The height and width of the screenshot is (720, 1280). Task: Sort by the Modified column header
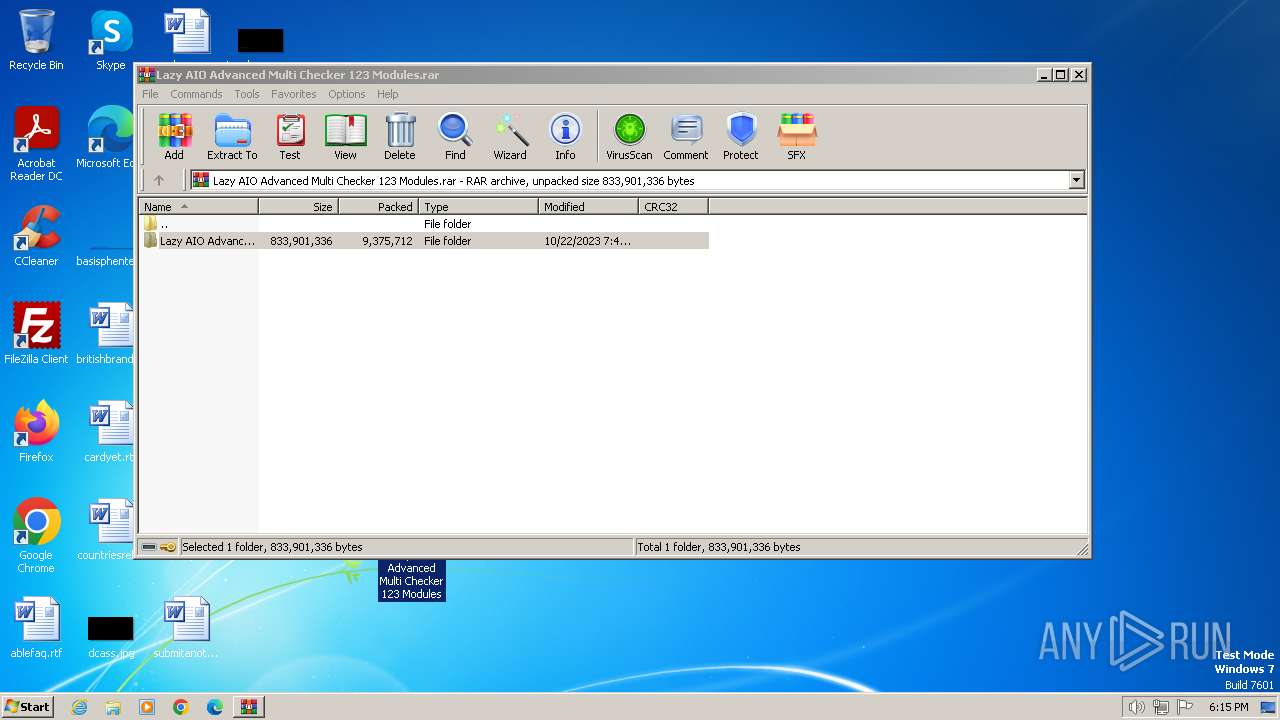coord(589,207)
